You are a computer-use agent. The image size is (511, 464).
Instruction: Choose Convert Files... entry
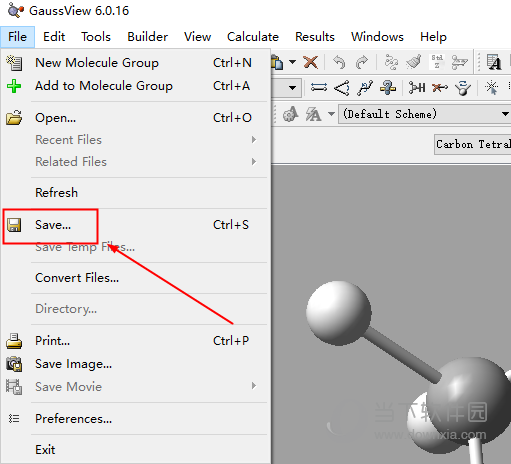pos(136,278)
